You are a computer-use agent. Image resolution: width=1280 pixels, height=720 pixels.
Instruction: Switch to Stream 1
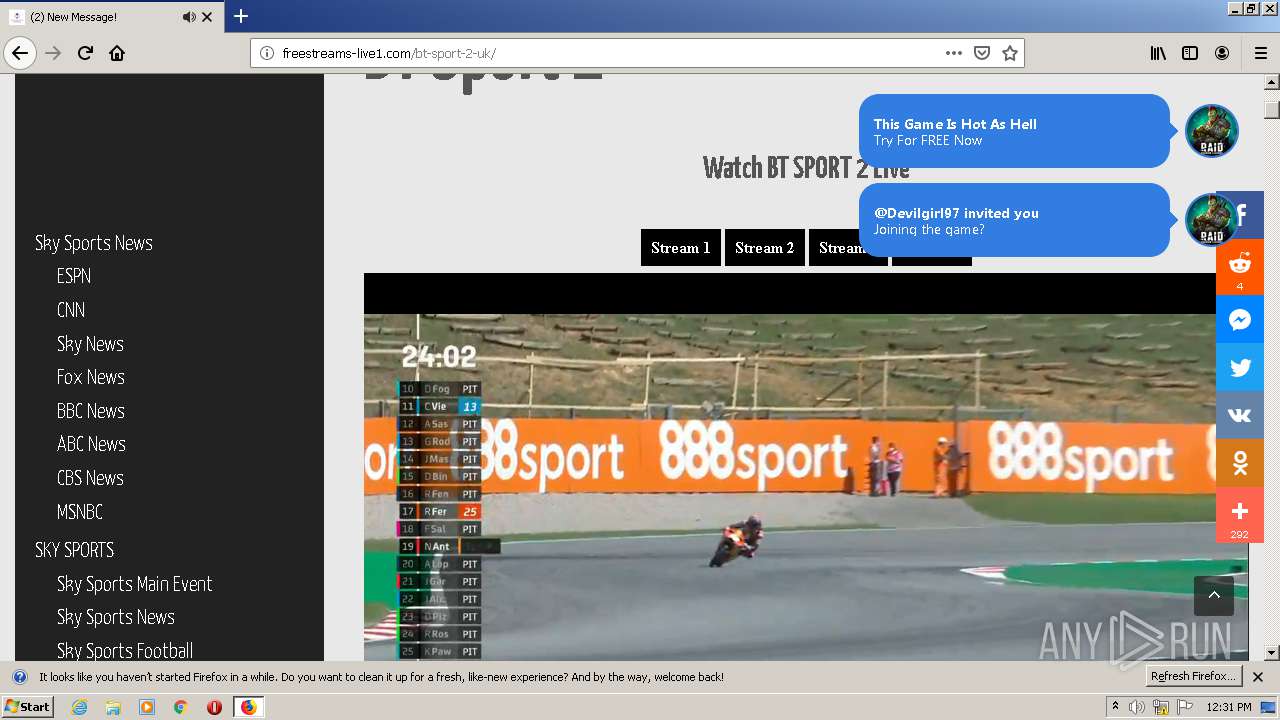point(681,248)
